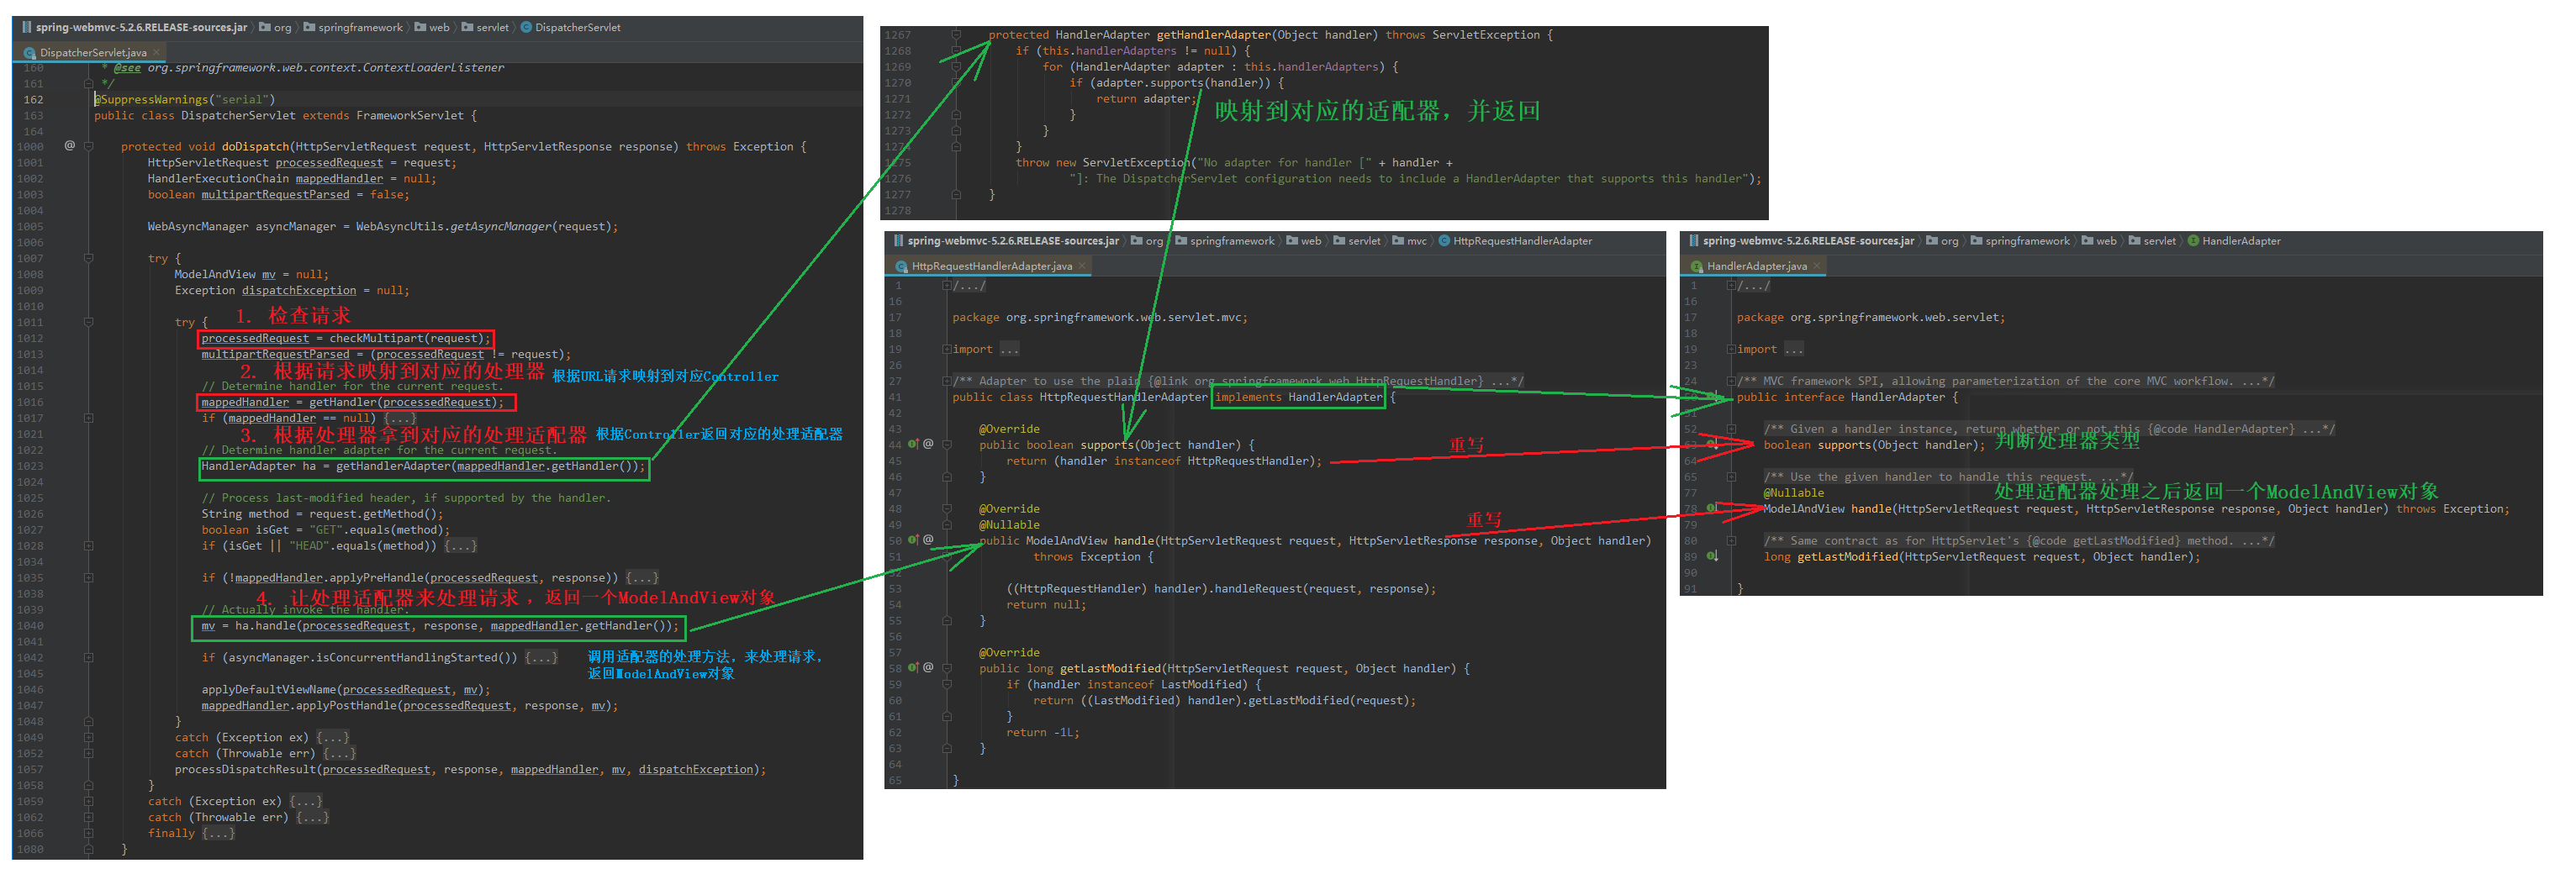Click implemented-method gutter icon at HandlerAdapter line 78
2576x874 pixels.
(1713, 508)
